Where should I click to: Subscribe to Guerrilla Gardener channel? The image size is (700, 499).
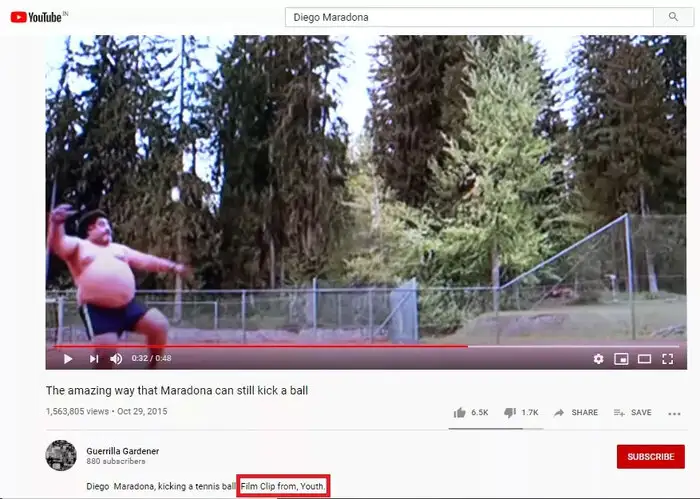pos(650,457)
